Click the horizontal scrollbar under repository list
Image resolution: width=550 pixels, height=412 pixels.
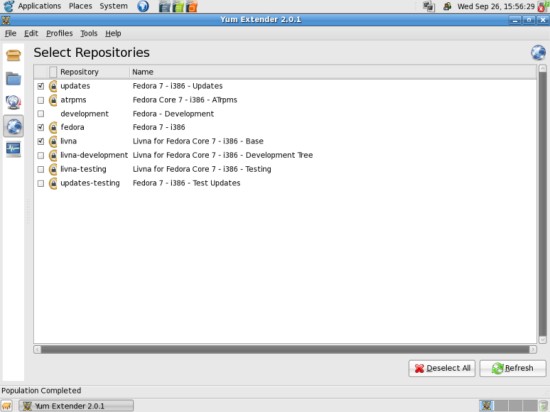285,349
